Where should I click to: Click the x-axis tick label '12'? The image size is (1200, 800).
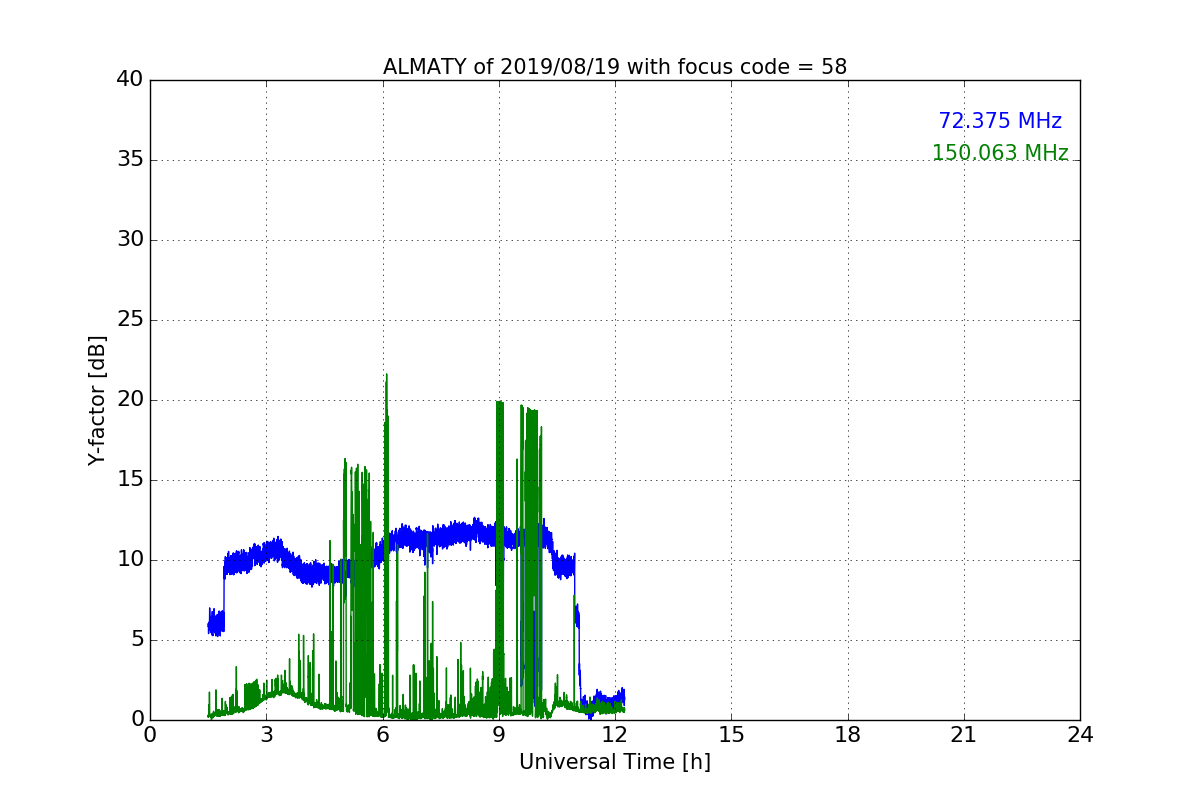(615, 735)
